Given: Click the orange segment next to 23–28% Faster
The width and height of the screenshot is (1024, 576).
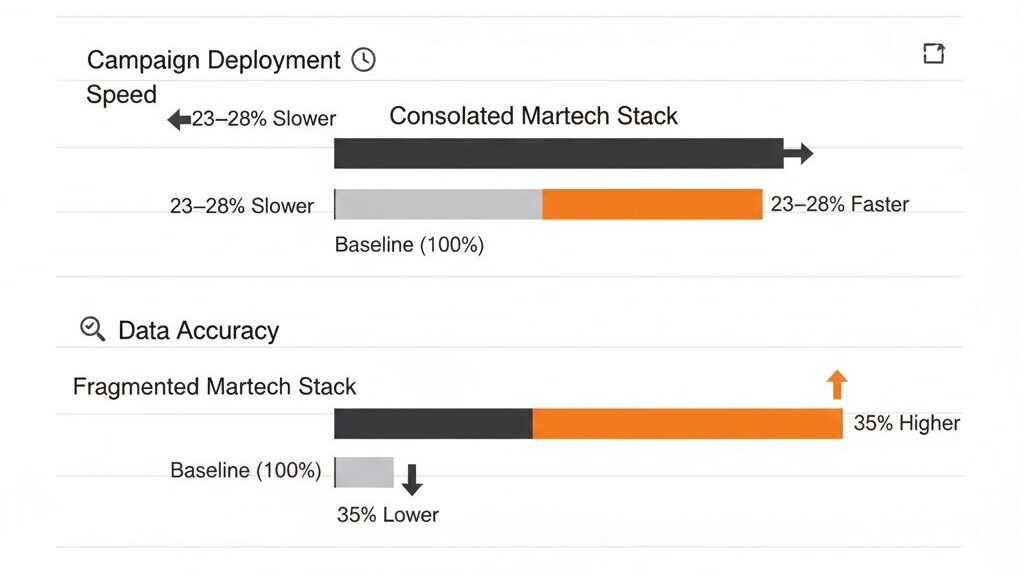Looking at the screenshot, I should pos(652,204).
